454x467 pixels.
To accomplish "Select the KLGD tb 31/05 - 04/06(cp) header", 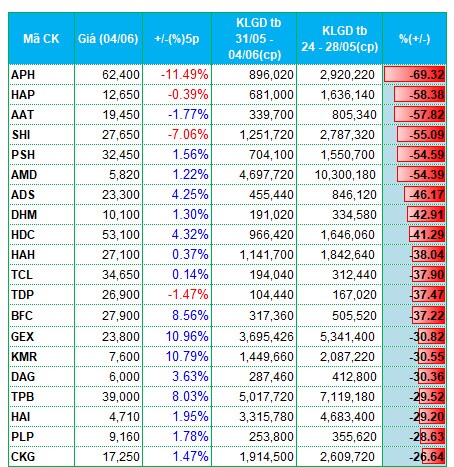I will coord(254,39).
